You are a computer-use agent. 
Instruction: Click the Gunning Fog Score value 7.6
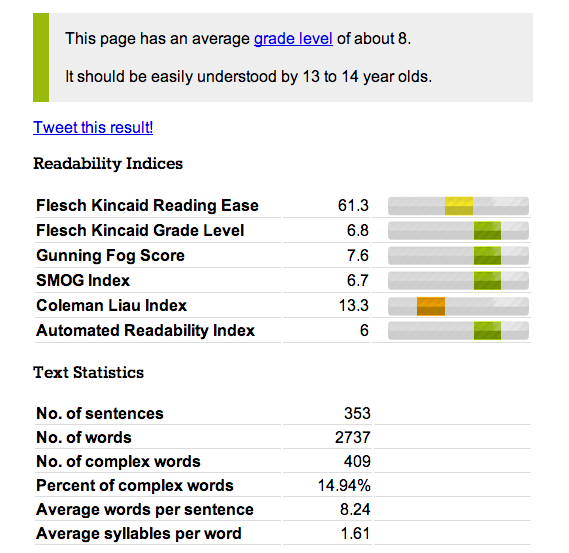point(357,255)
